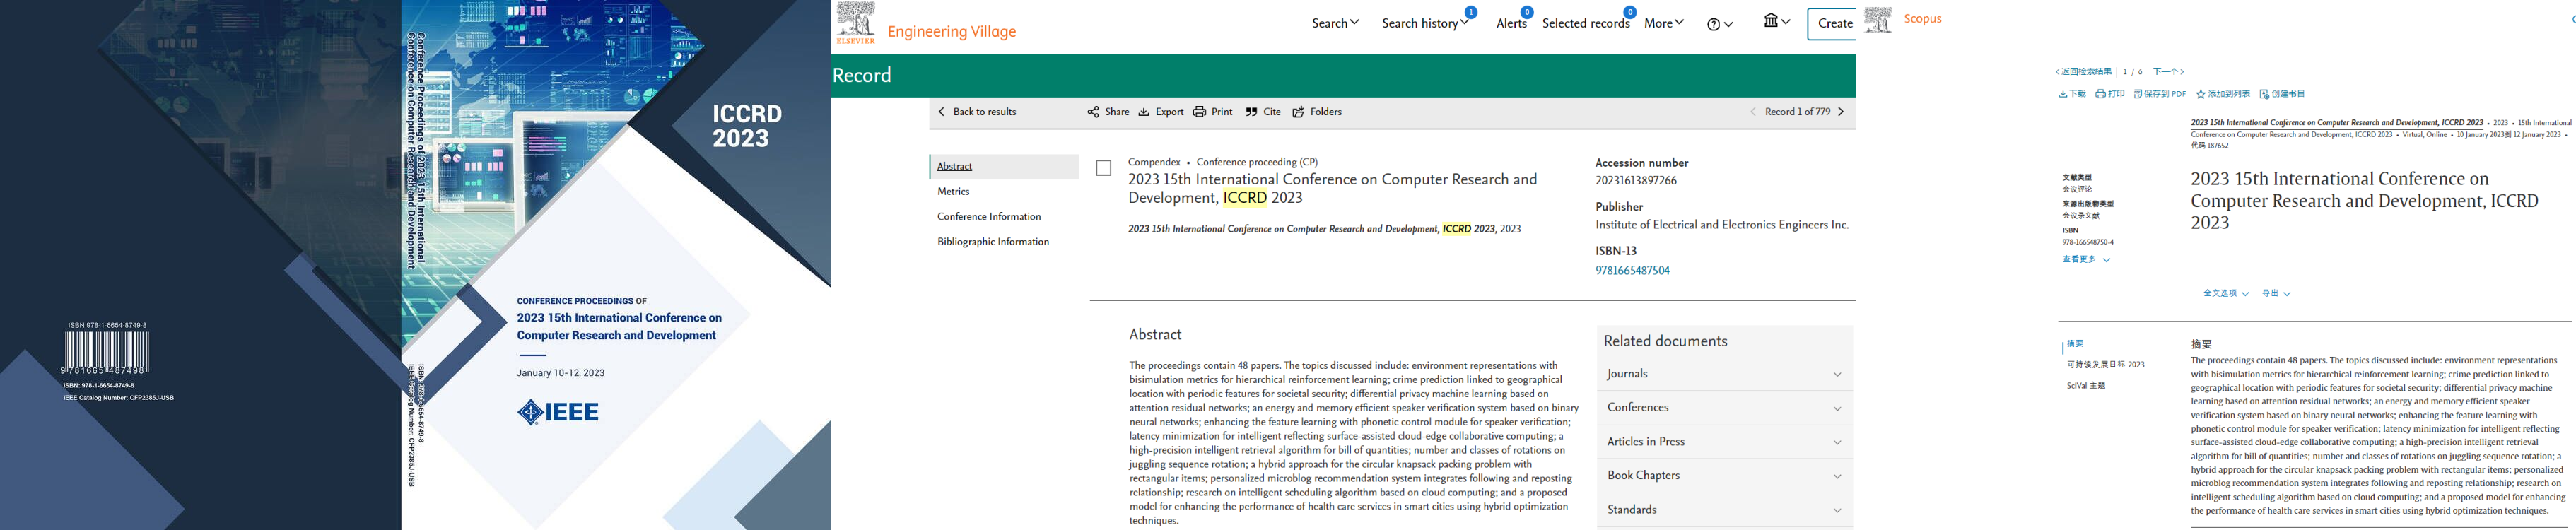Go to next record with right chevron
Screen dimensions: 2576x530
pos(1841,112)
